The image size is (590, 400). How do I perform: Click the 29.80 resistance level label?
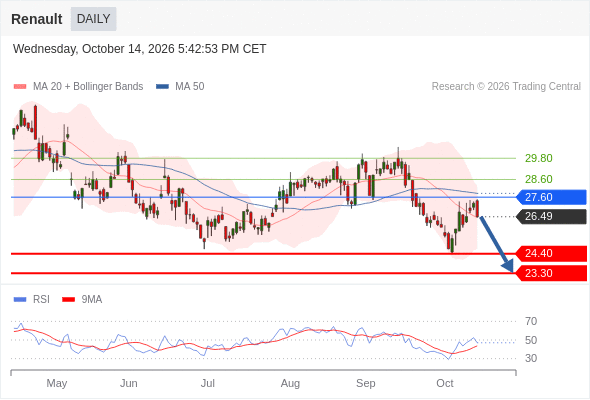(539, 158)
